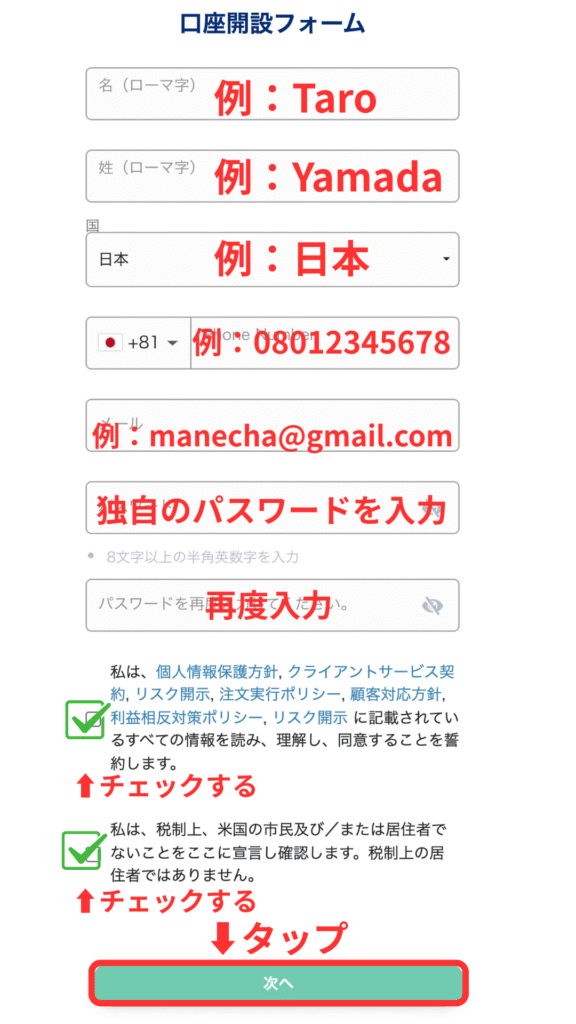The height and width of the screenshot is (1024, 576).
Task: Open the country dropdown showing 日本
Action: point(272,259)
